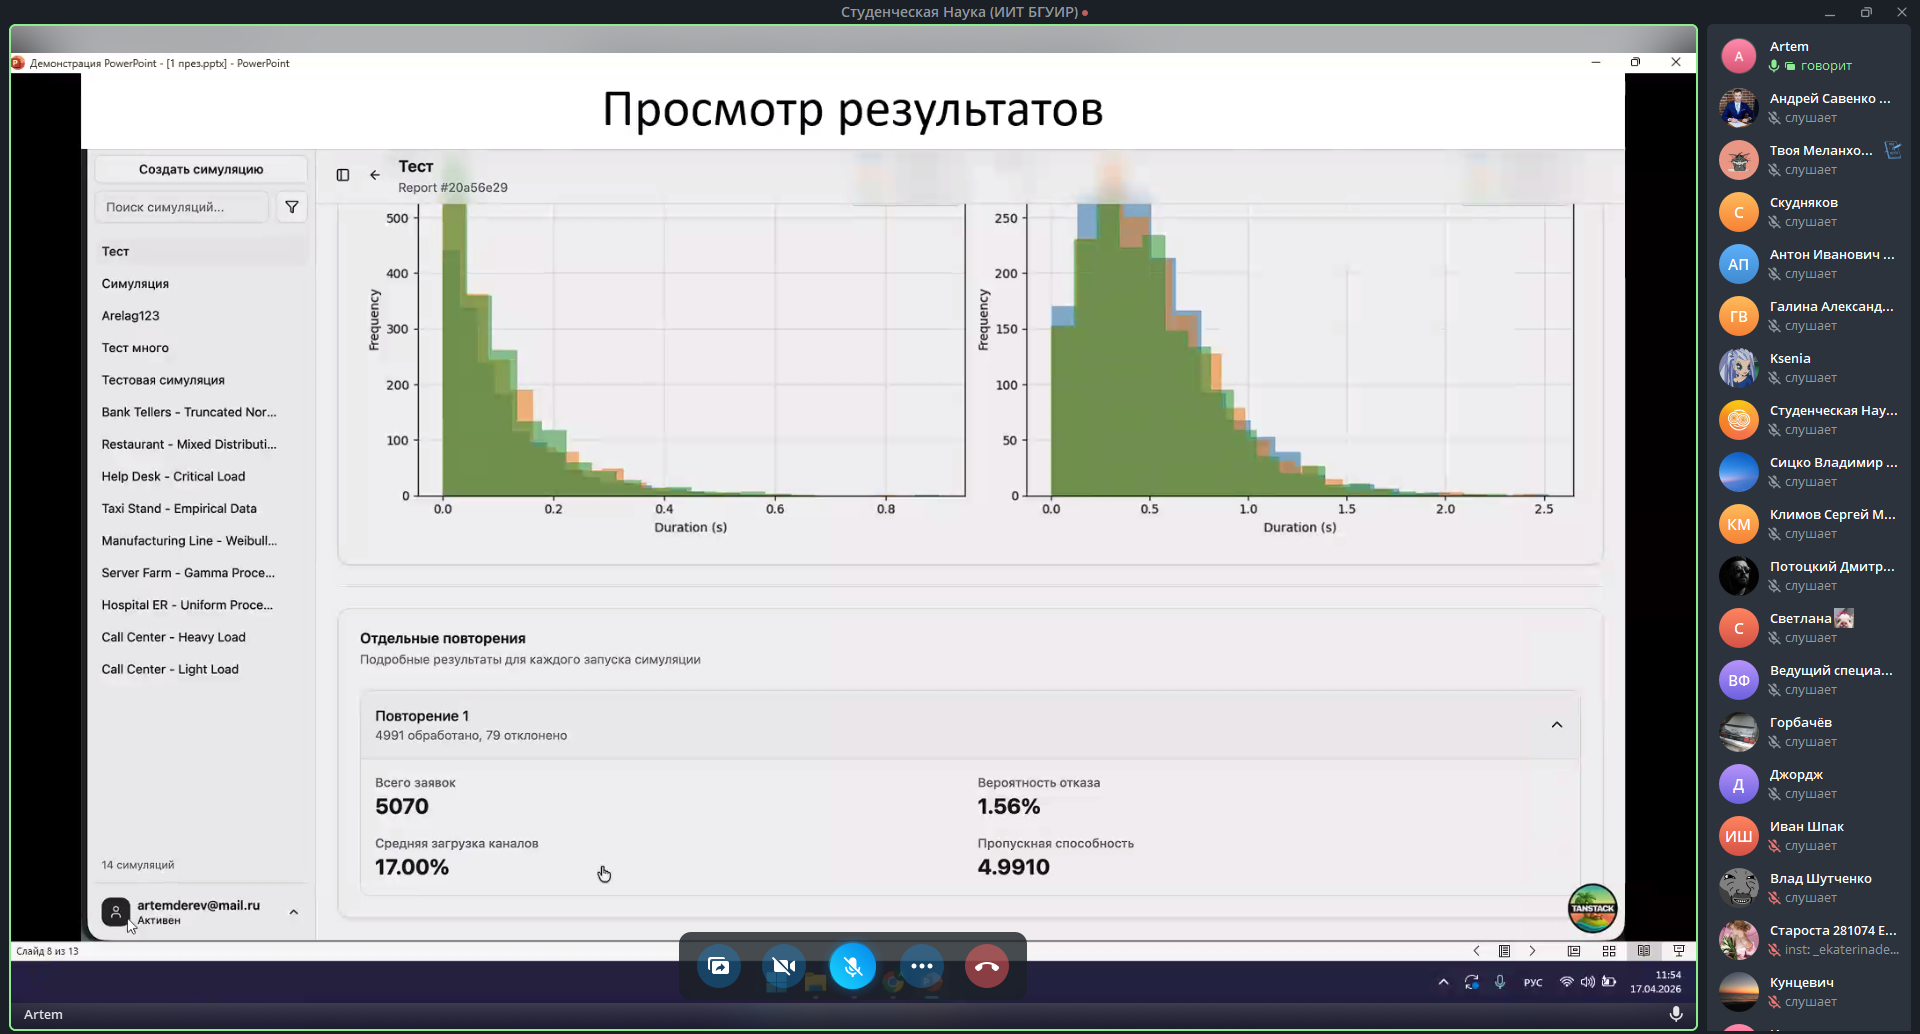Viewport: 1920px width, 1034px height.
Task: Click the TanStack devtools logo badge
Action: 1592,908
